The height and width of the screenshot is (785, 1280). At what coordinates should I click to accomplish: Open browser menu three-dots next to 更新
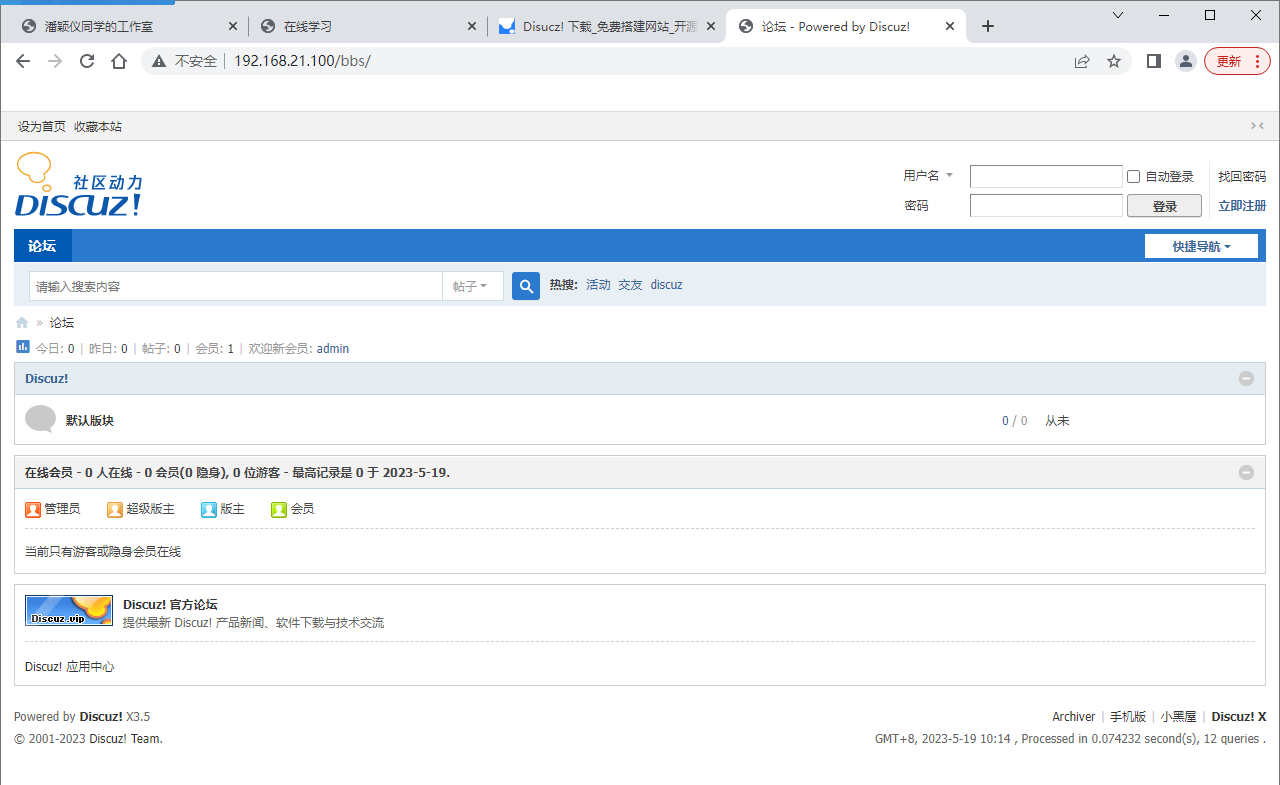tap(1256, 61)
